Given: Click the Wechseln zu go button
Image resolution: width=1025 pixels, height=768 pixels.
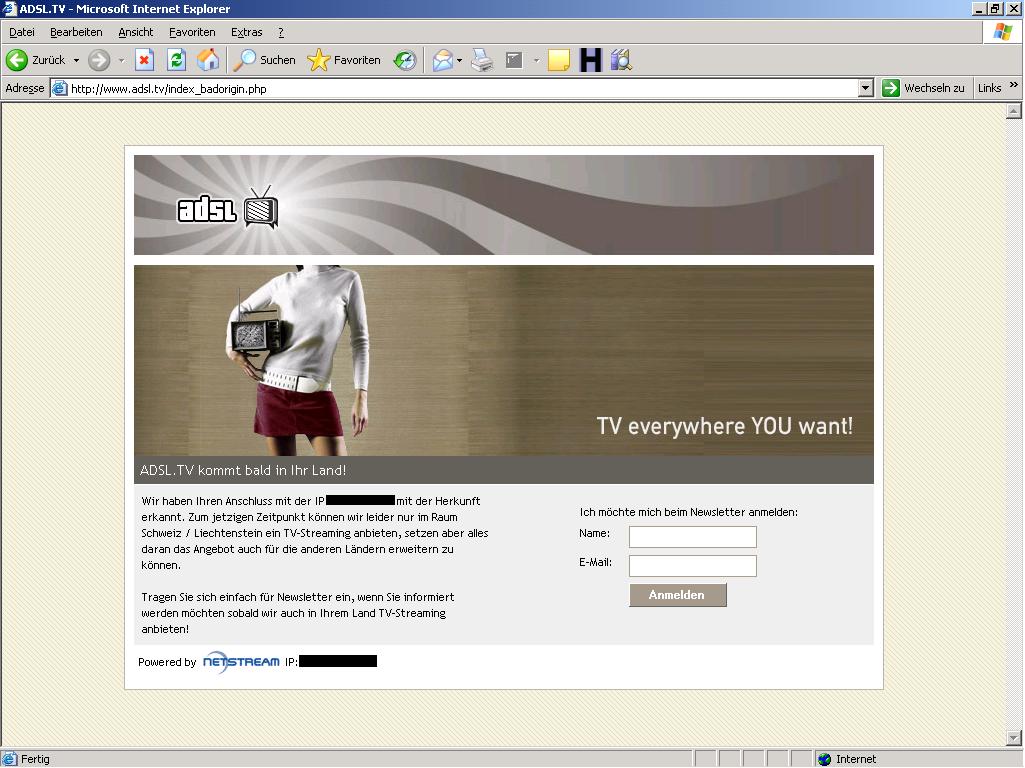Looking at the screenshot, I should (923, 88).
